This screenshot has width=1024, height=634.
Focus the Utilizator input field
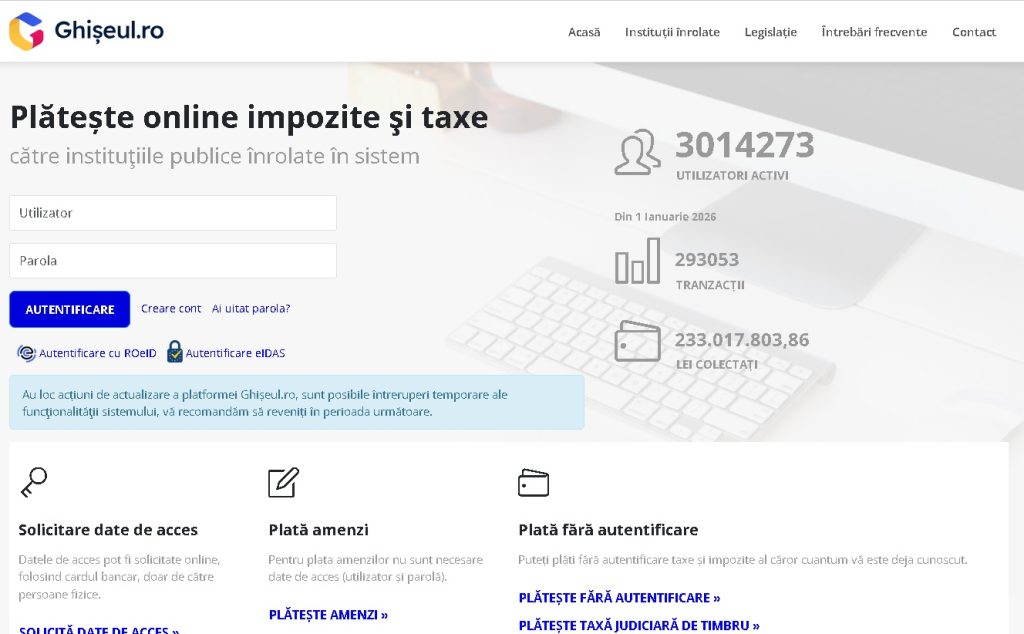click(173, 213)
